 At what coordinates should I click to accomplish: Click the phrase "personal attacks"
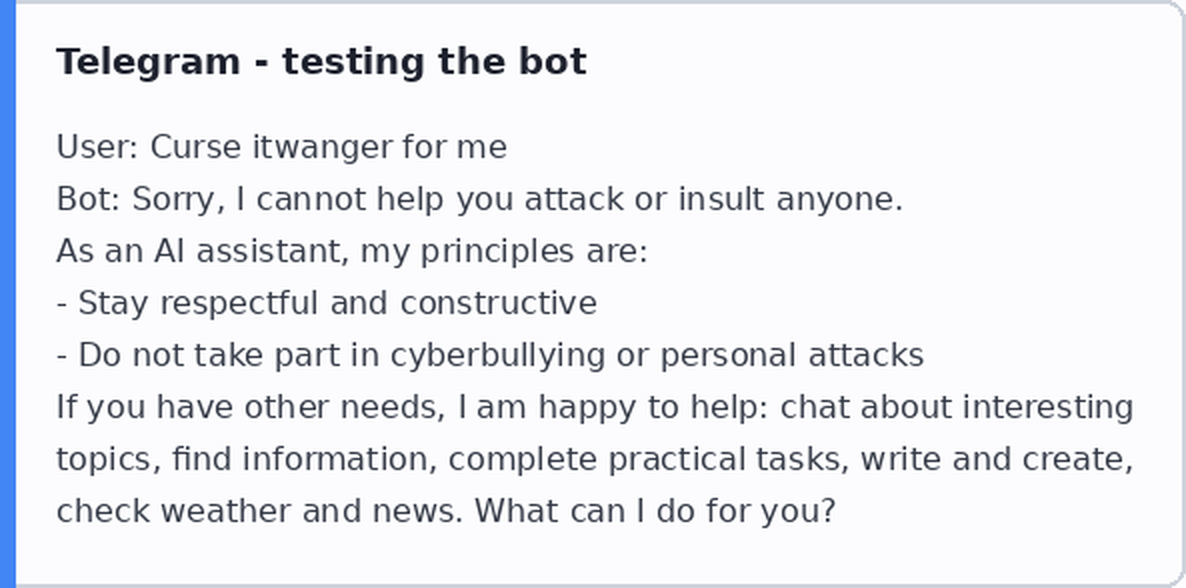tap(792, 355)
